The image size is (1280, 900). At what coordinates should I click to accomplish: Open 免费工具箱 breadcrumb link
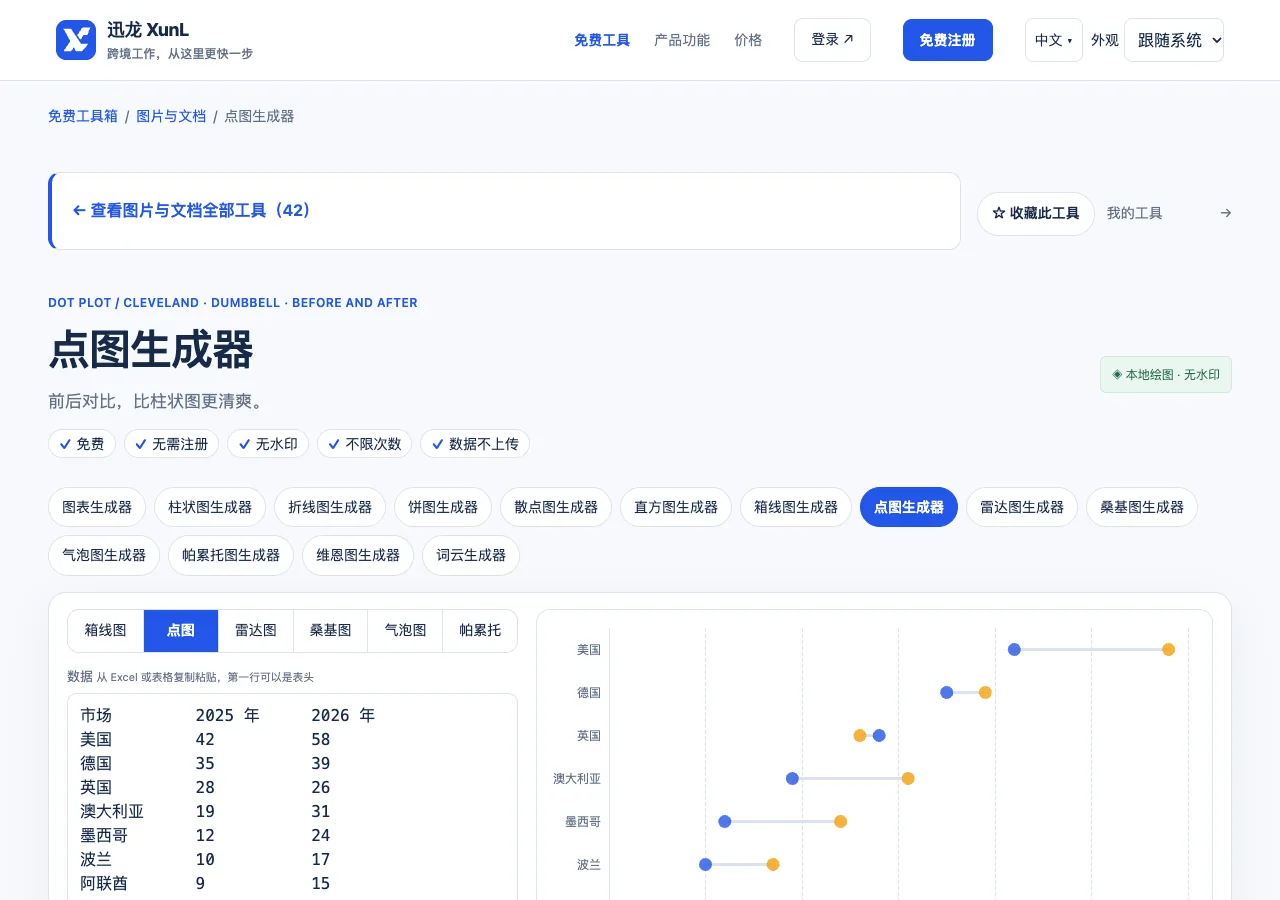coord(83,116)
